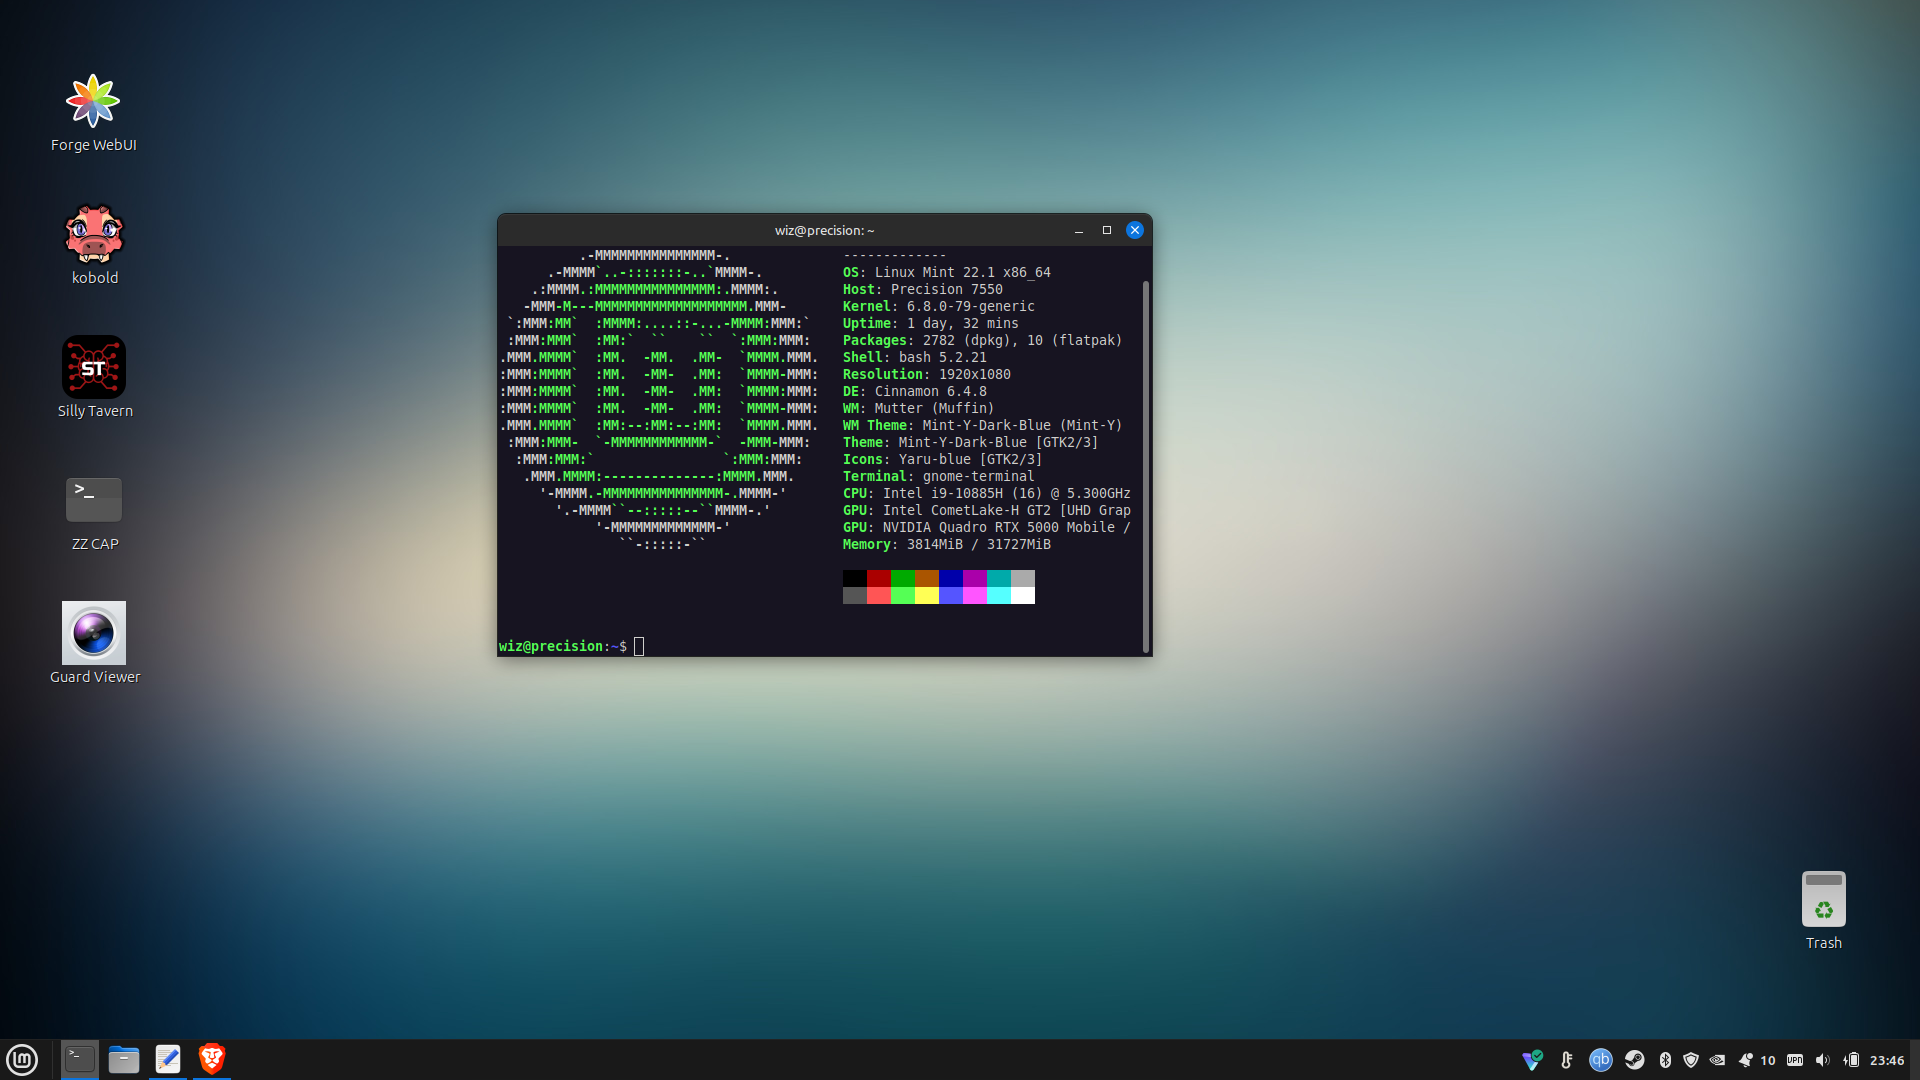The height and width of the screenshot is (1080, 1920).
Task: Click the terminal window vertical scrollbar
Action: coord(1146,466)
